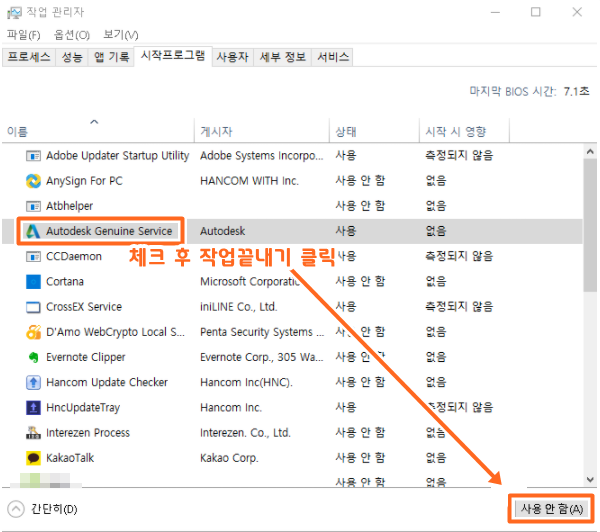
Task: Switch to the 앱 기록 tab
Action: click(111, 57)
